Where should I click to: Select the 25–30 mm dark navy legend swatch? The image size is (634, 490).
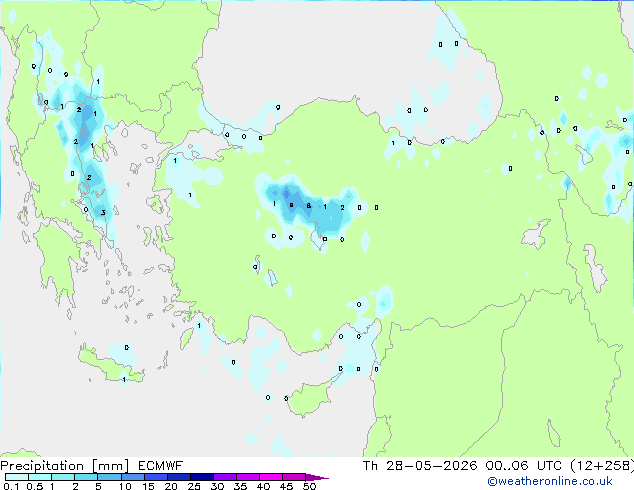click(202, 477)
